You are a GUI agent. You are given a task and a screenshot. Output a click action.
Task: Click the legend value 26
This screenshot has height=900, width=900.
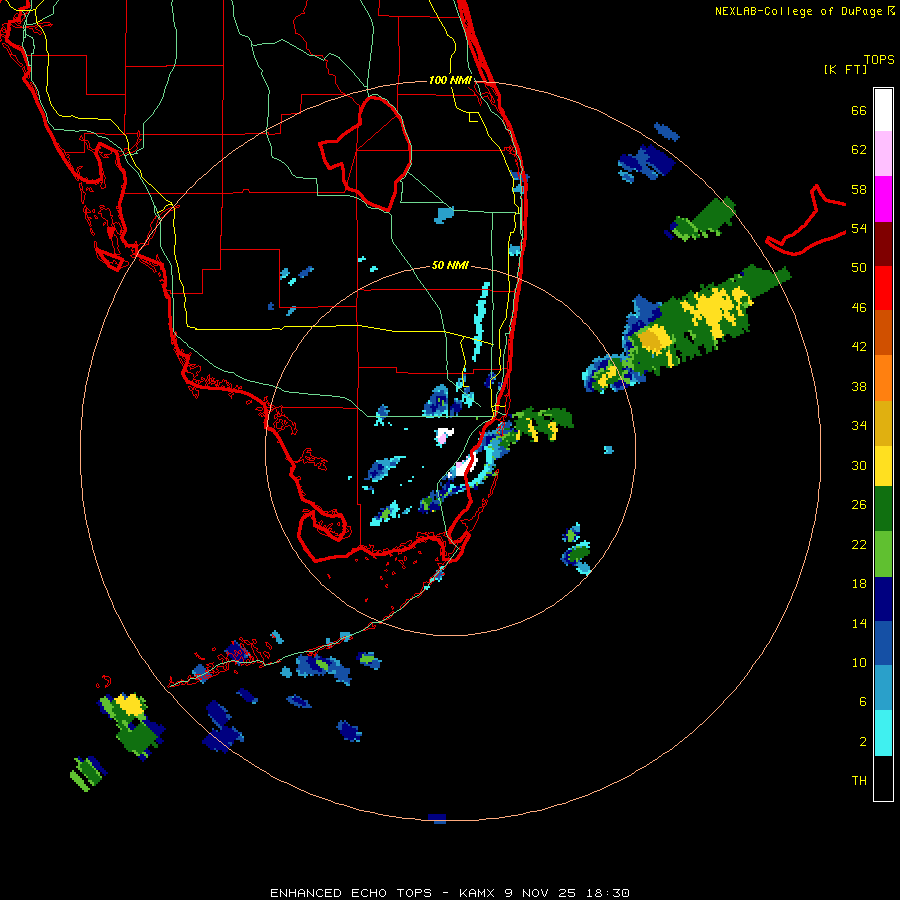pos(859,505)
